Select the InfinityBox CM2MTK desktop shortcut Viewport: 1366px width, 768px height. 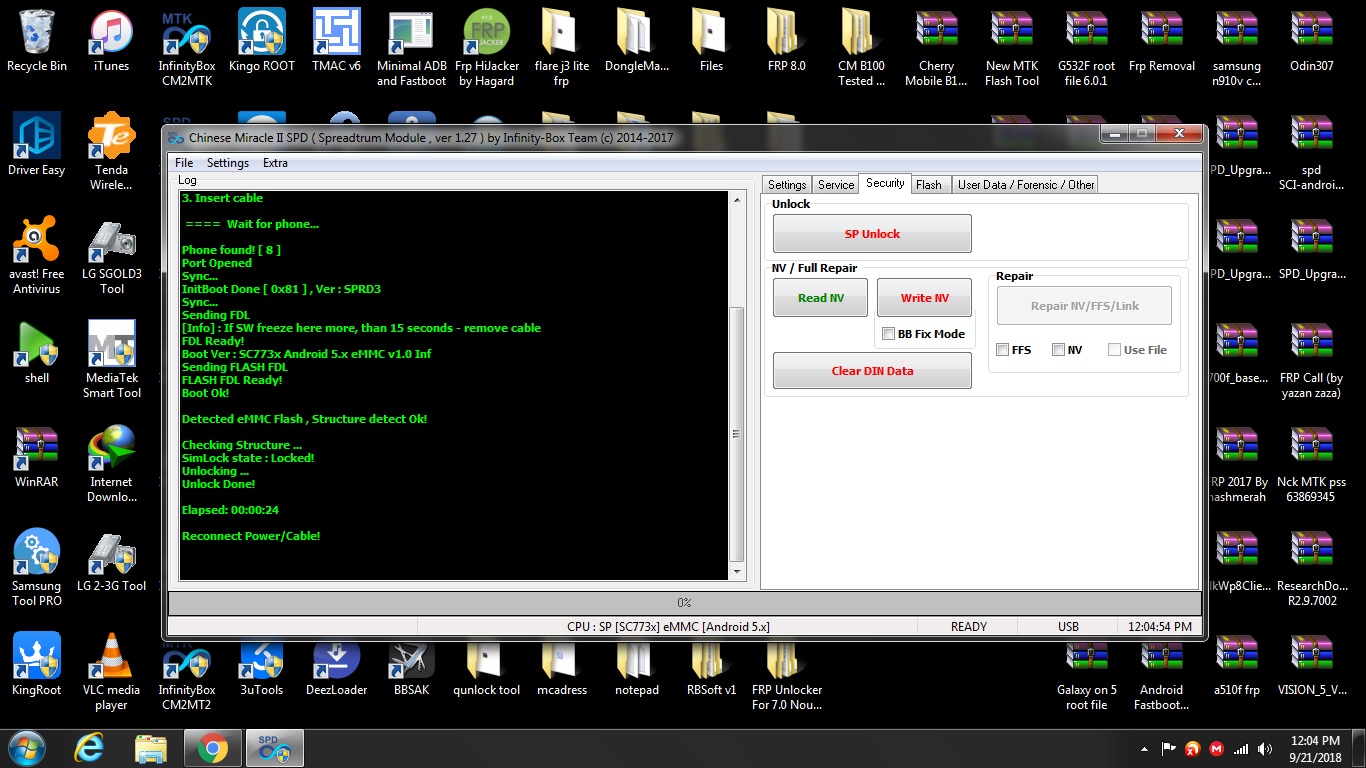(186, 48)
